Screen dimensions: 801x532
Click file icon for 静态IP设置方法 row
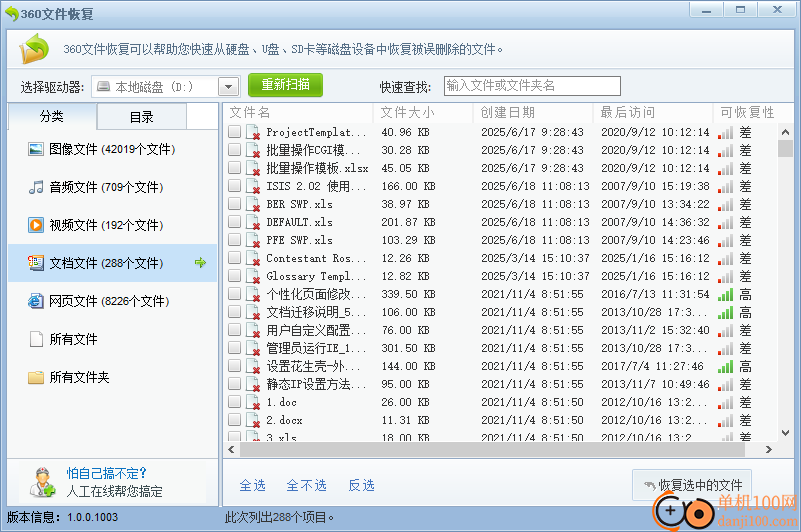coord(253,384)
